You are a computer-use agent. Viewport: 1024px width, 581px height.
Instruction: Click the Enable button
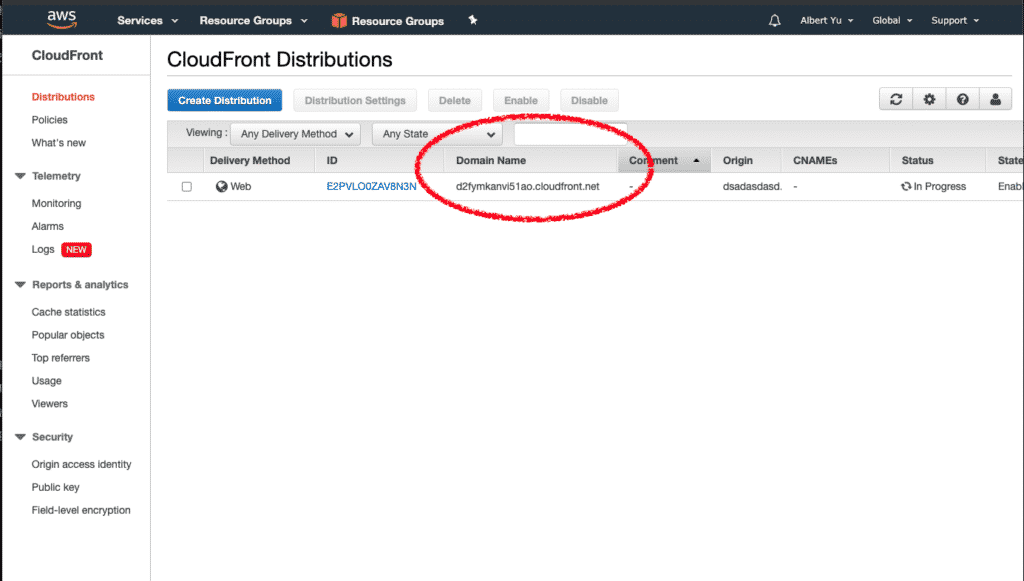[521, 101]
